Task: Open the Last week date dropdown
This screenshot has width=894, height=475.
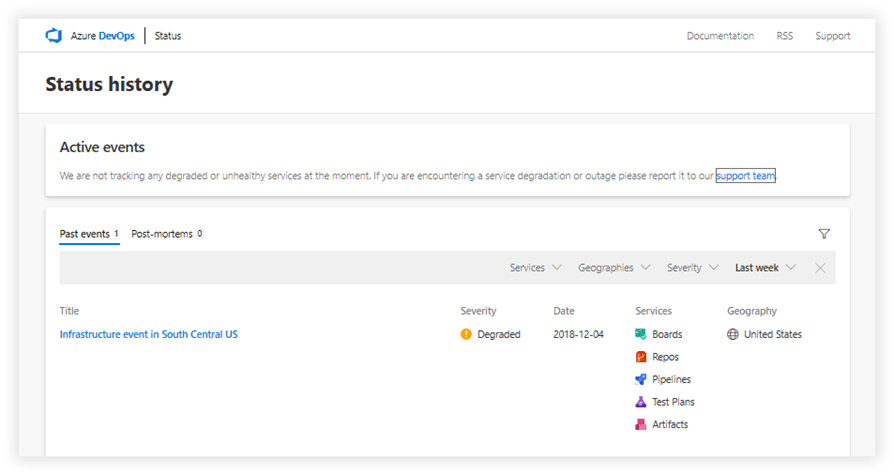Action: click(765, 268)
